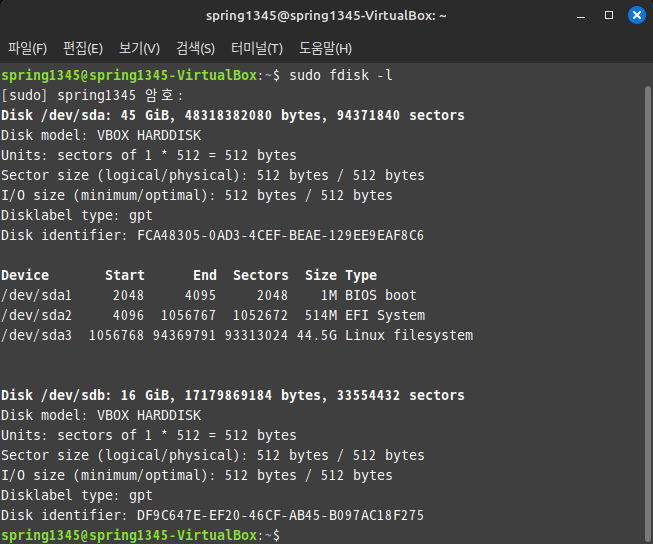Click the bottom command prompt line
Screen dimensions: 653x544
140,535
